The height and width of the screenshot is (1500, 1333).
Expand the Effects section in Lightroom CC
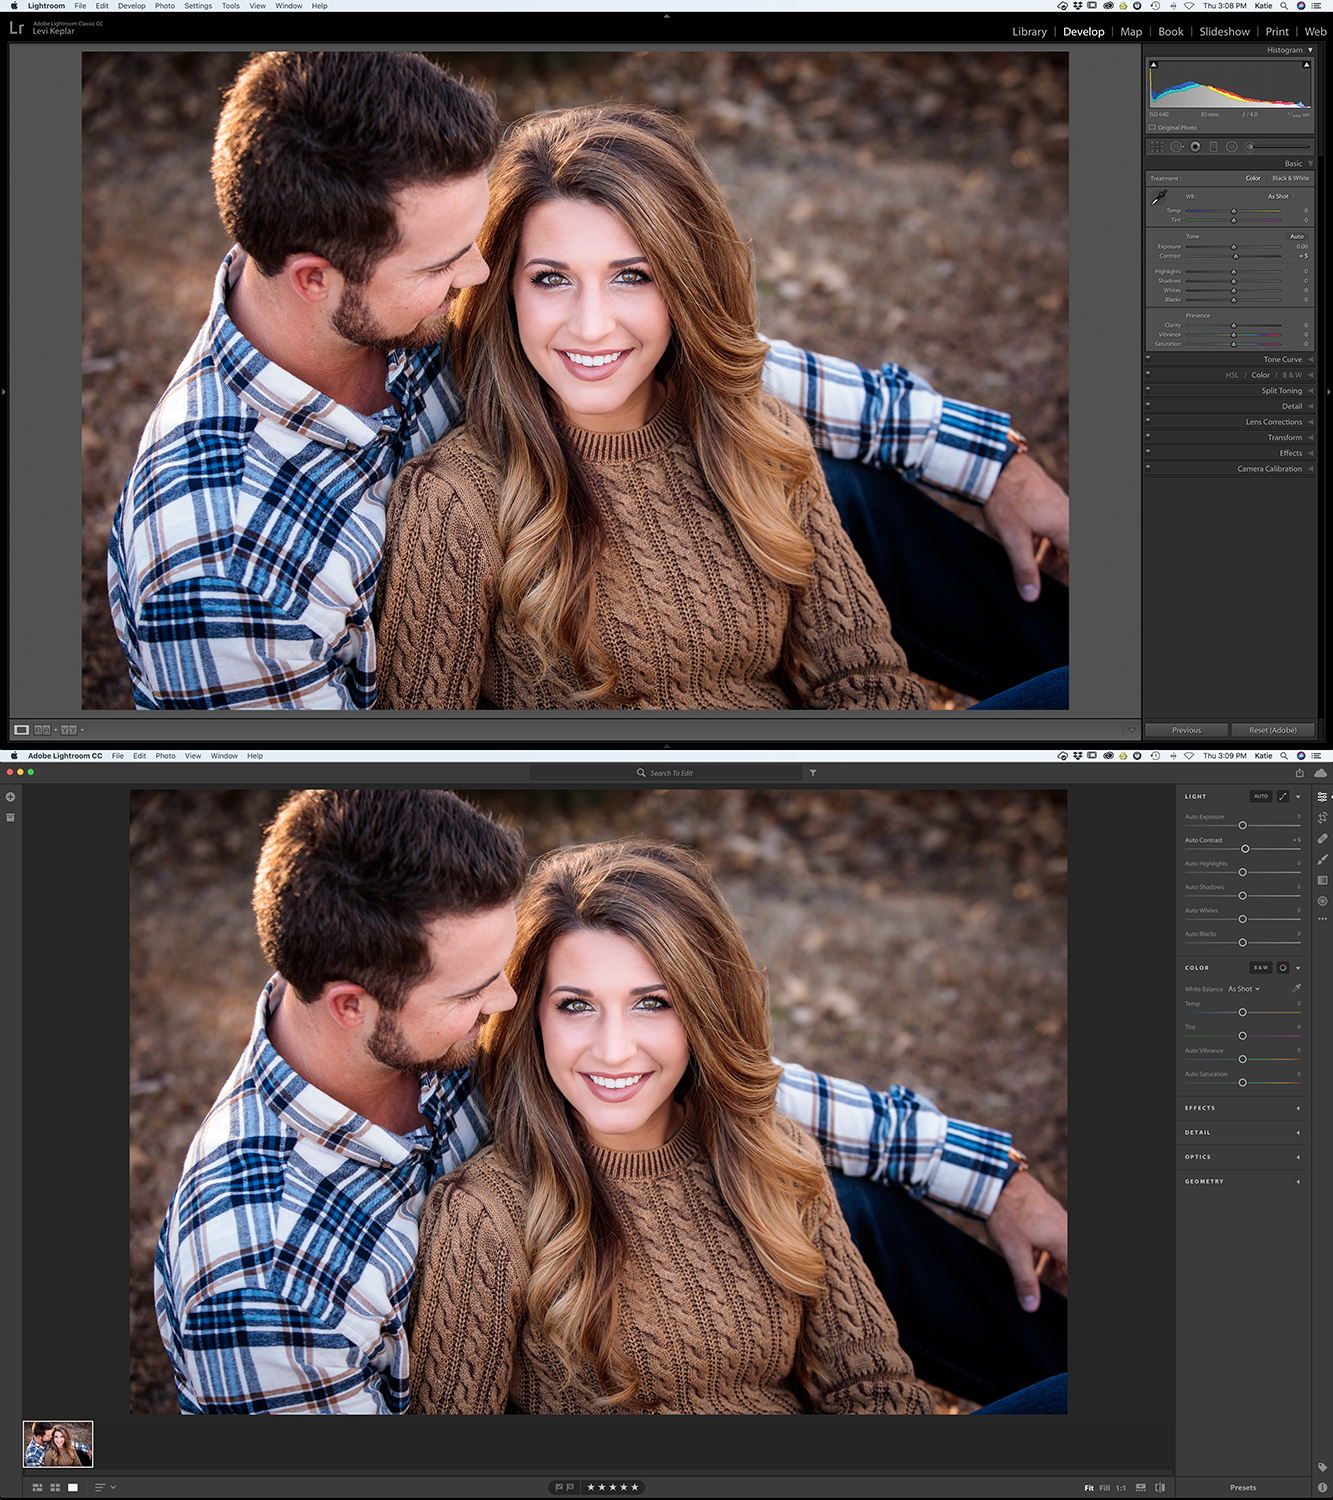tap(1243, 1108)
